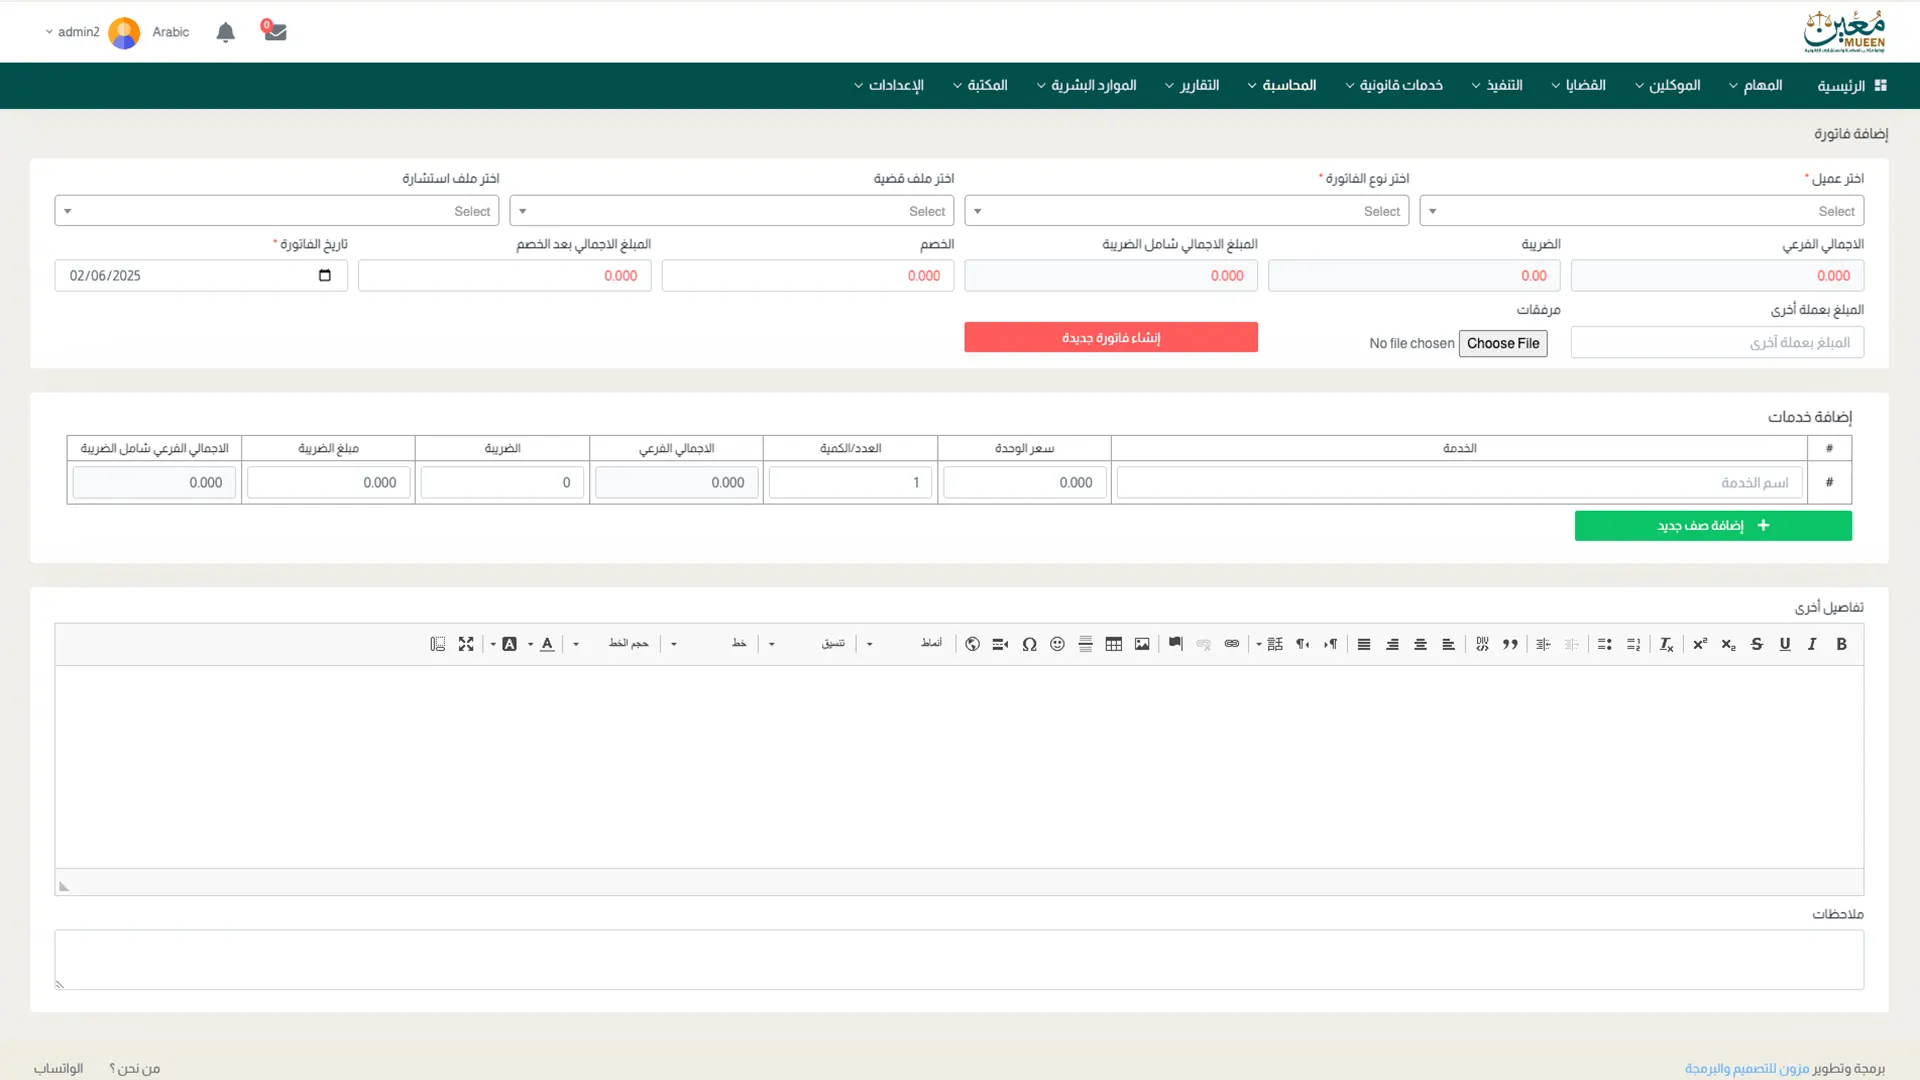Open the client select dropdown
This screenshot has height=1080, width=1920.
point(1641,211)
